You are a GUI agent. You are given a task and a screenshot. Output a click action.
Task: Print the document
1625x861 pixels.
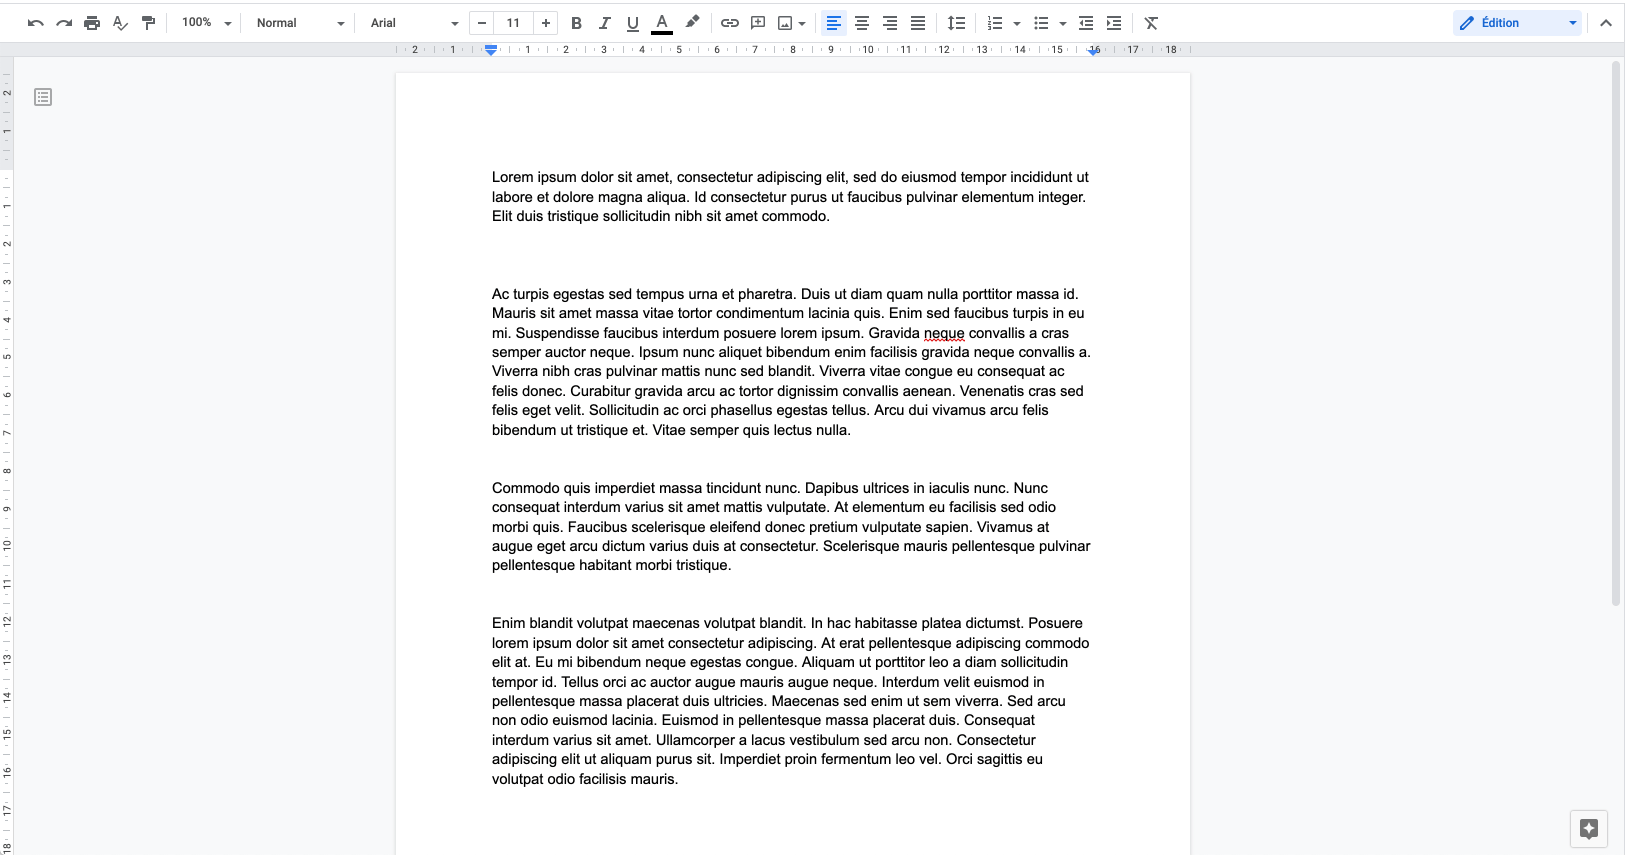92,23
